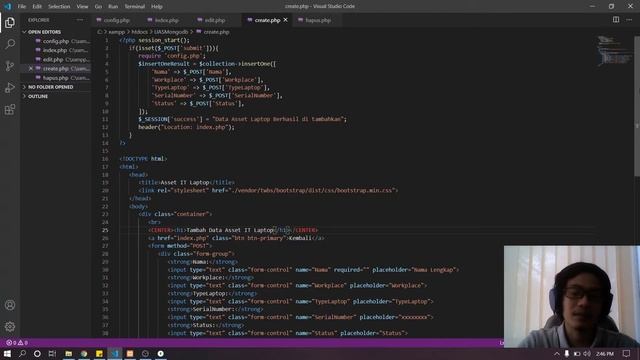Expand the Outline section

(38, 96)
